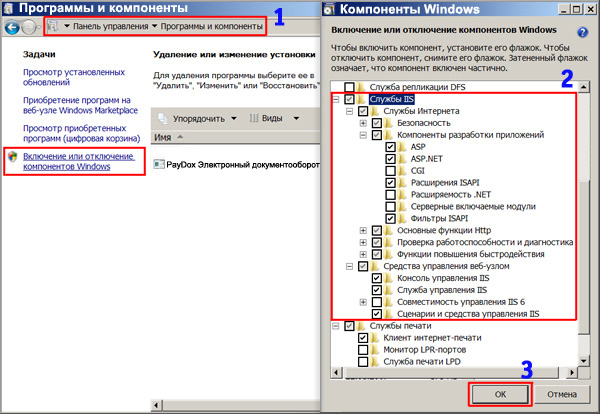
Task: Expand the Безопасность tree node
Action: (x=363, y=123)
